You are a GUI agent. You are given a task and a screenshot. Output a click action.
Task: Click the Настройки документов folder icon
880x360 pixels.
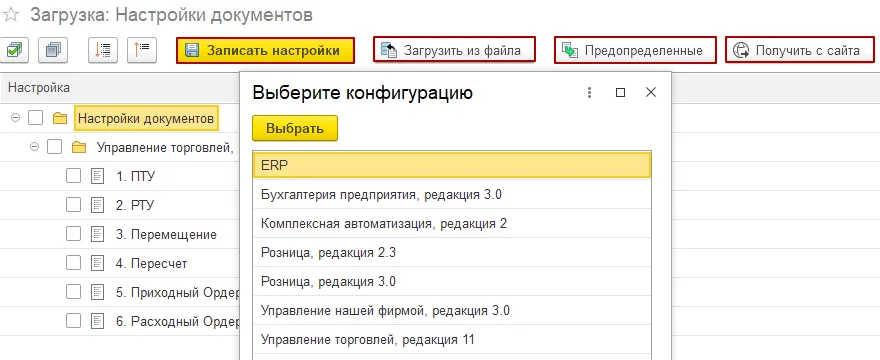click(x=60, y=119)
